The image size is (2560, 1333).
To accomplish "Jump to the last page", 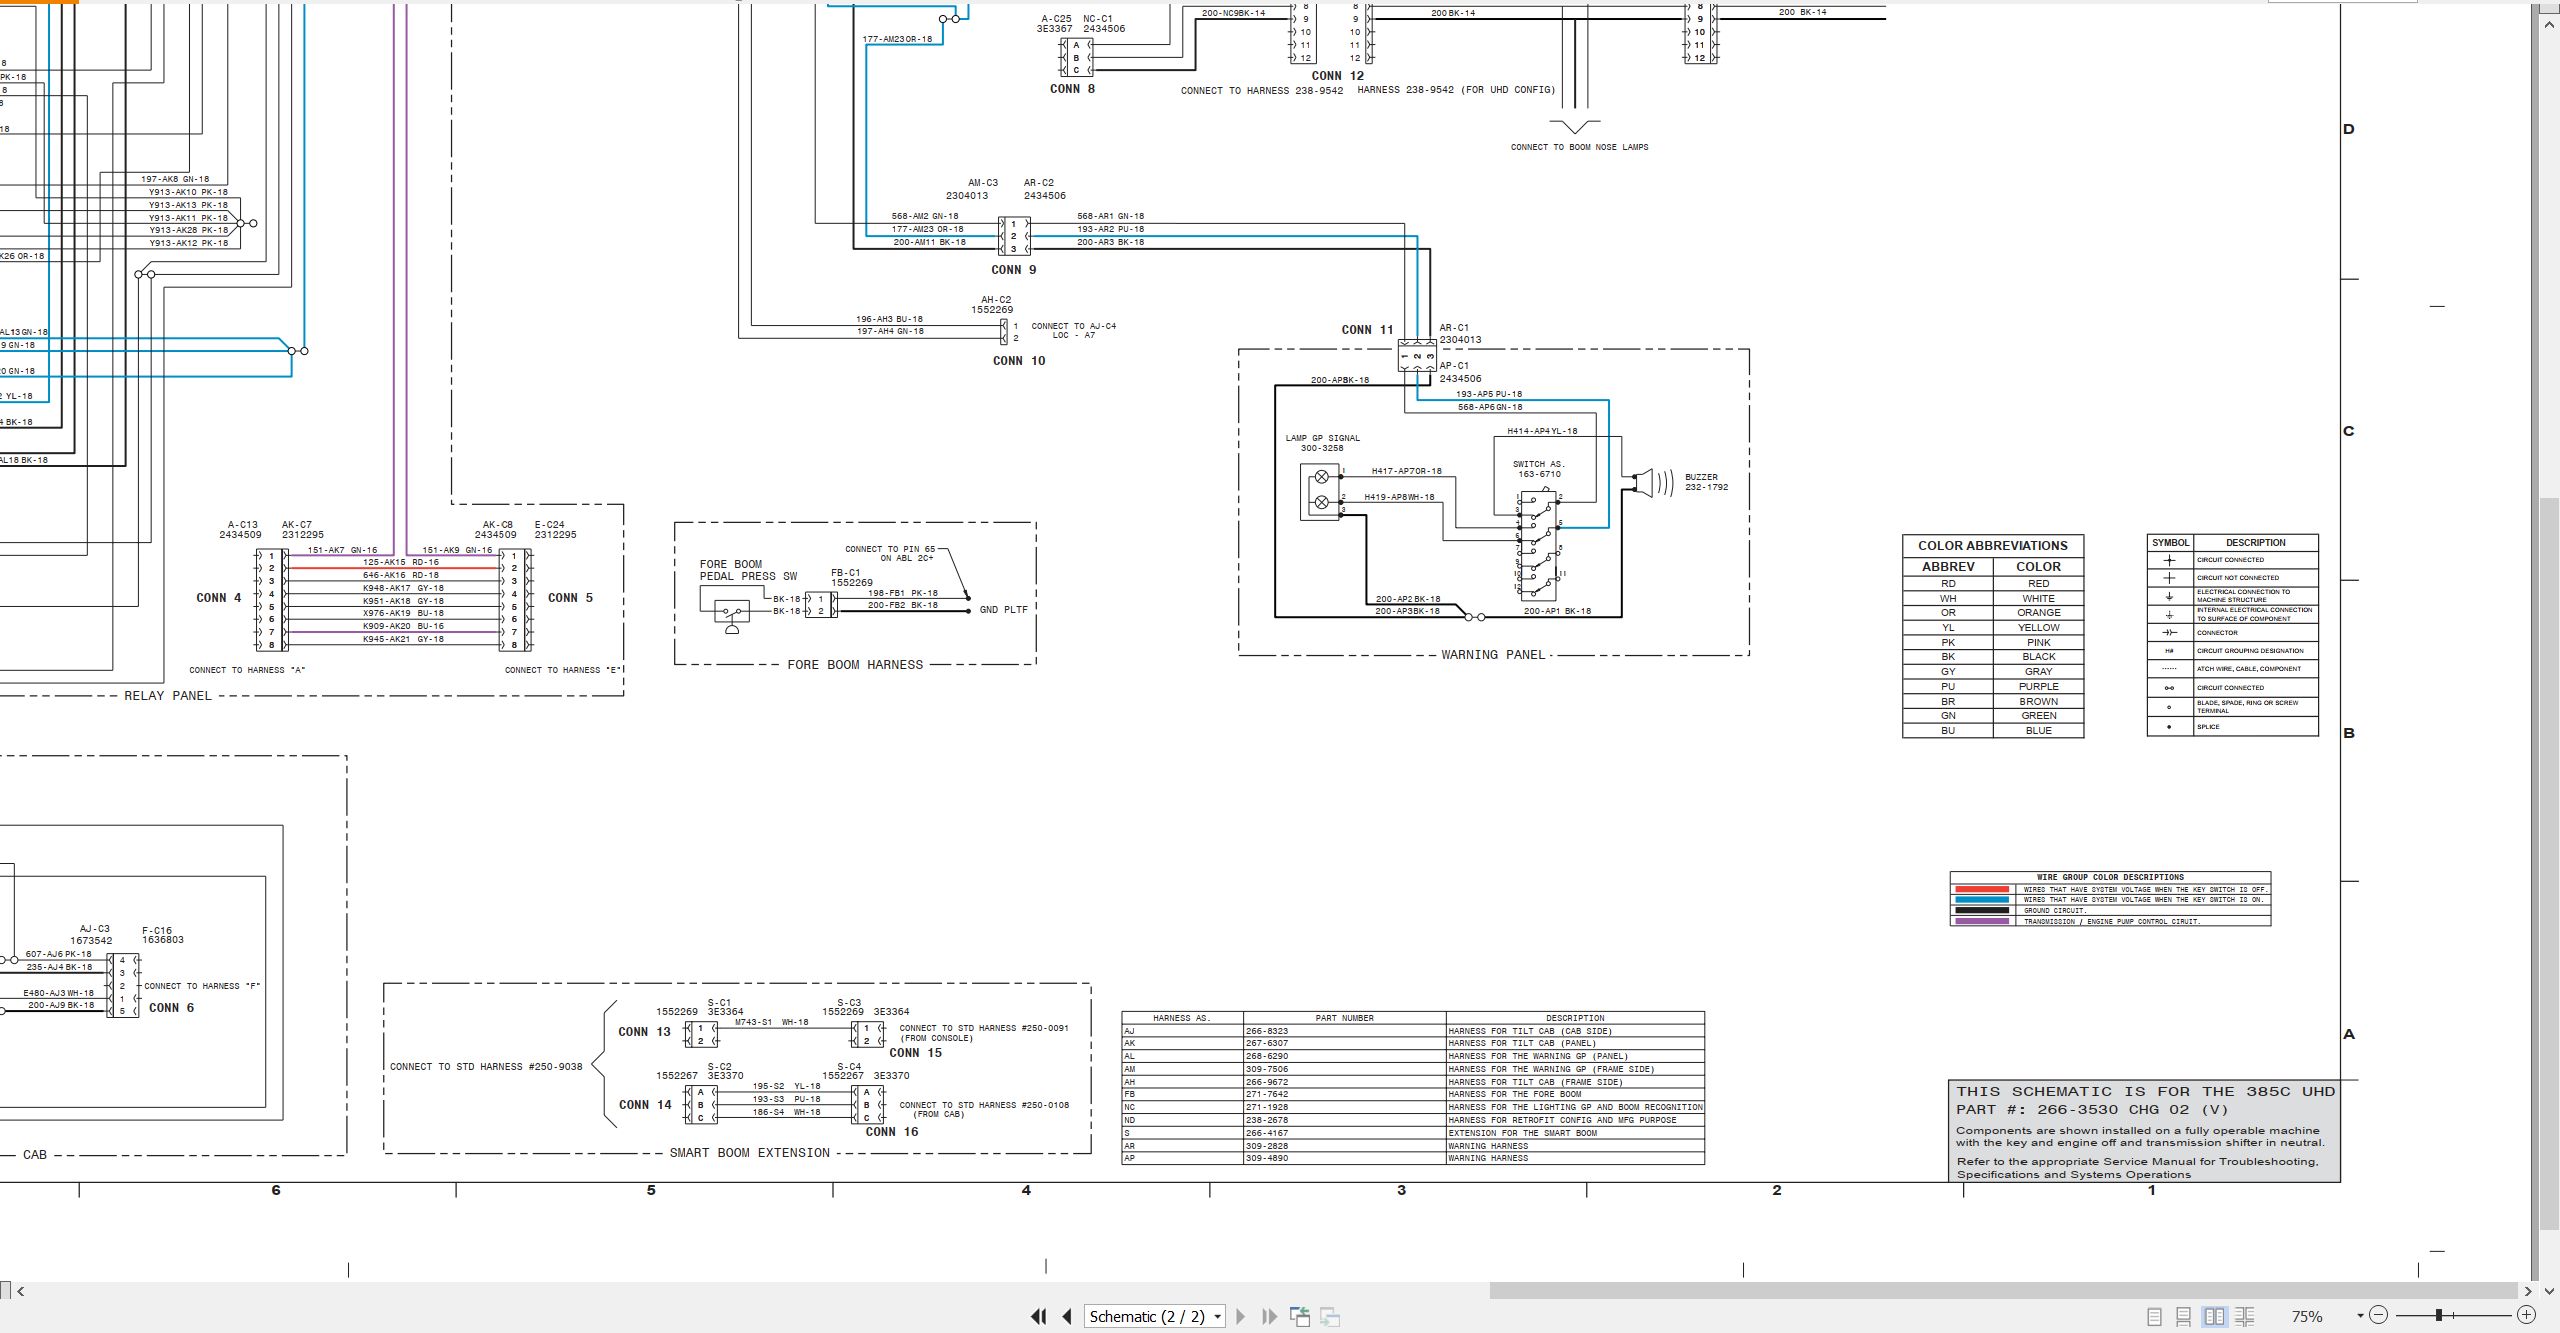I will [1269, 1317].
